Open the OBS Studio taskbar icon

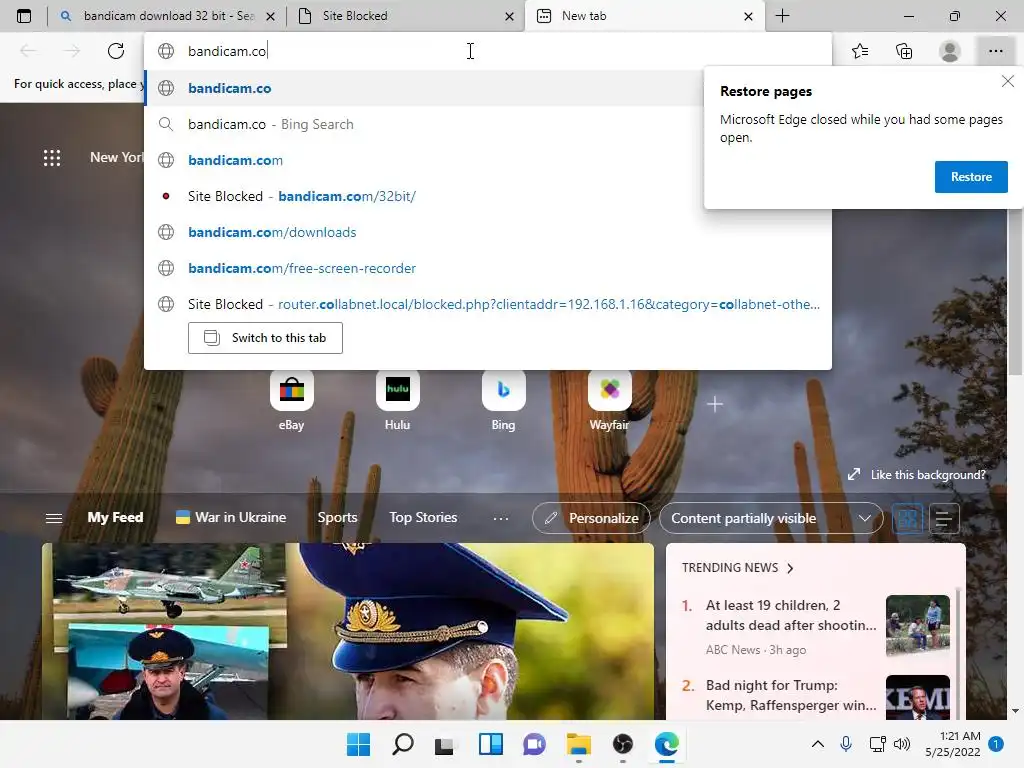622,744
